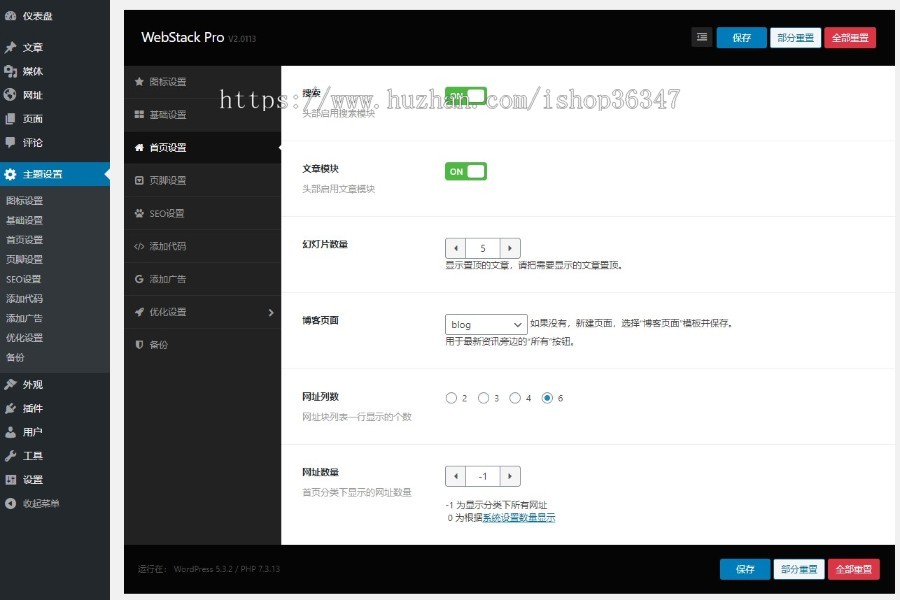Open 图标设置 in WordPress sidebar submenu
This screenshot has width=900, height=600.
tap(24, 200)
